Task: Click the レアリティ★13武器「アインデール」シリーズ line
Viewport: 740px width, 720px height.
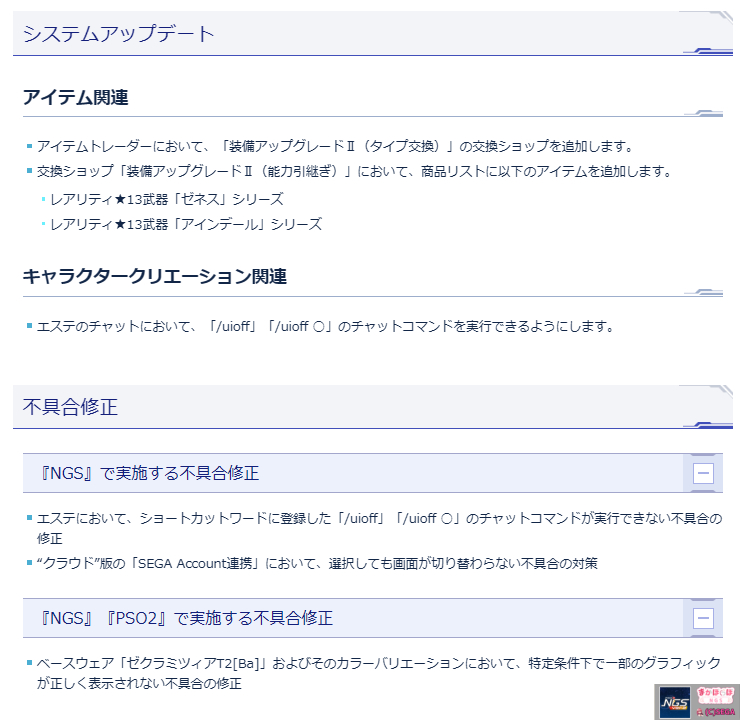Action: [x=186, y=224]
